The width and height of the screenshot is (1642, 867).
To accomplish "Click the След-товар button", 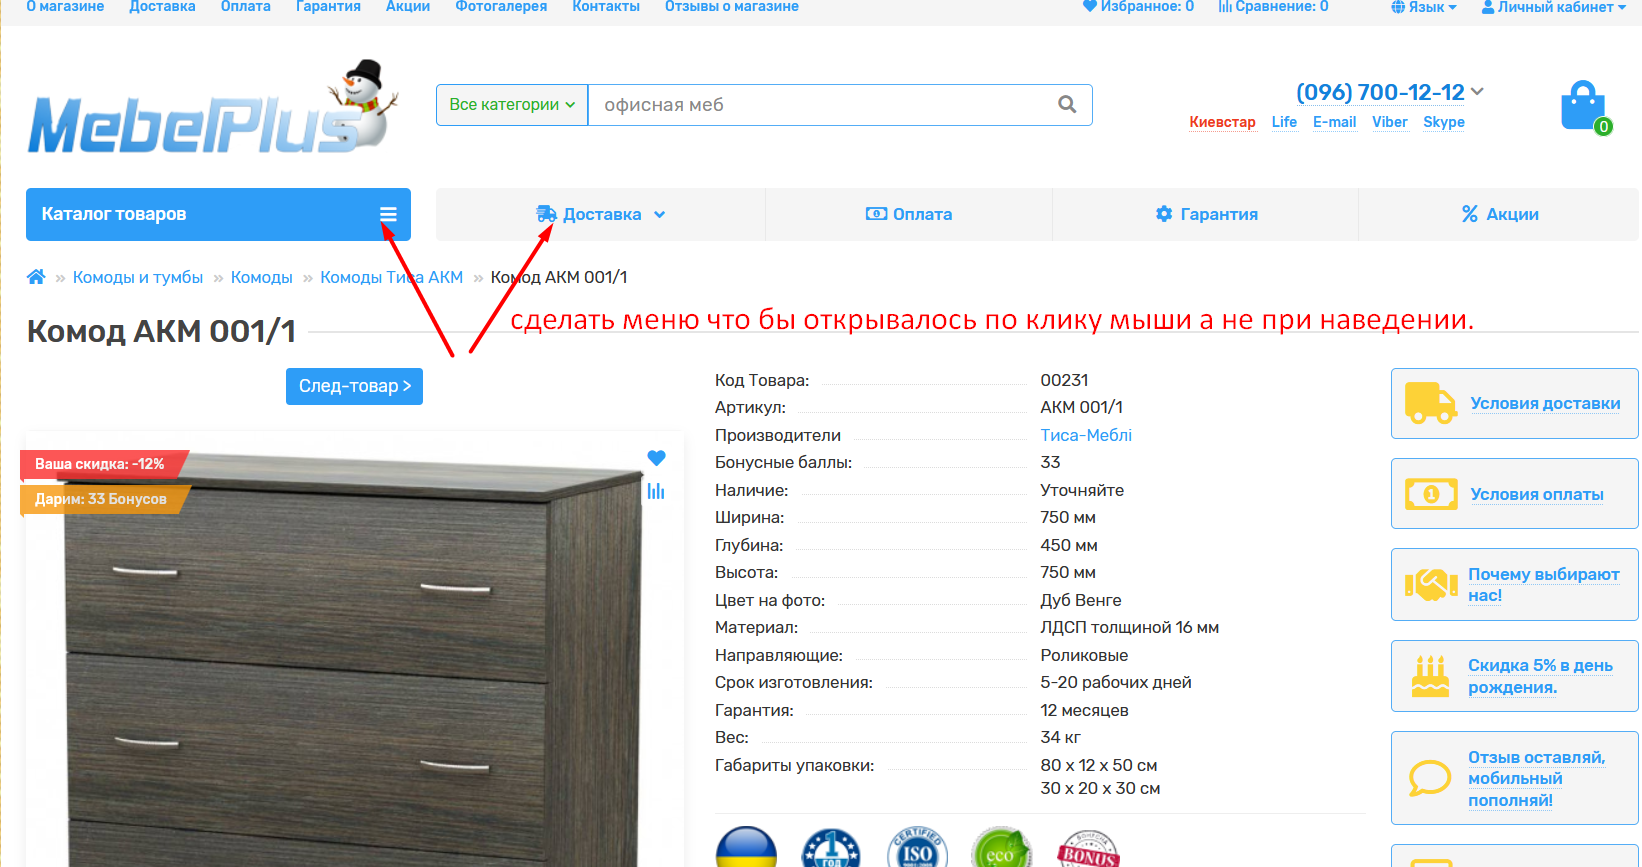I will point(354,386).
